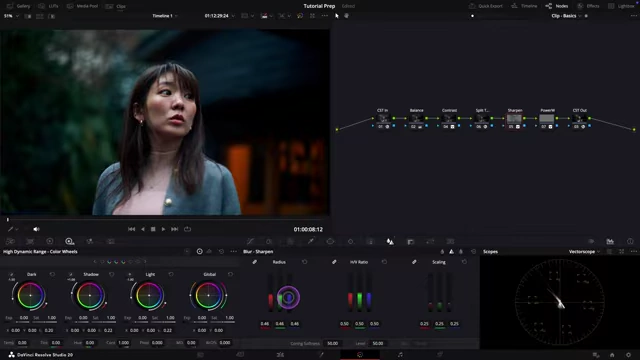Click the H/V Ratio blue channel slider

click(369, 293)
